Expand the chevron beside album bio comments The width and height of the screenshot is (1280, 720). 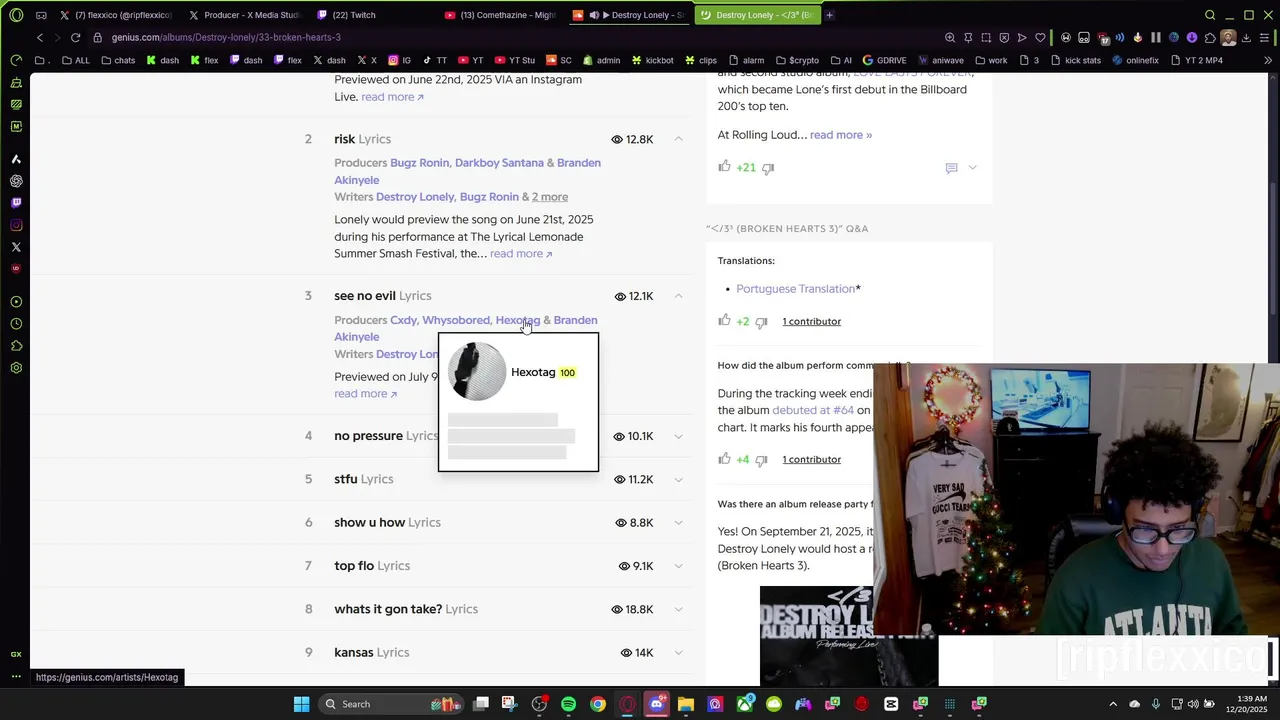[972, 168]
